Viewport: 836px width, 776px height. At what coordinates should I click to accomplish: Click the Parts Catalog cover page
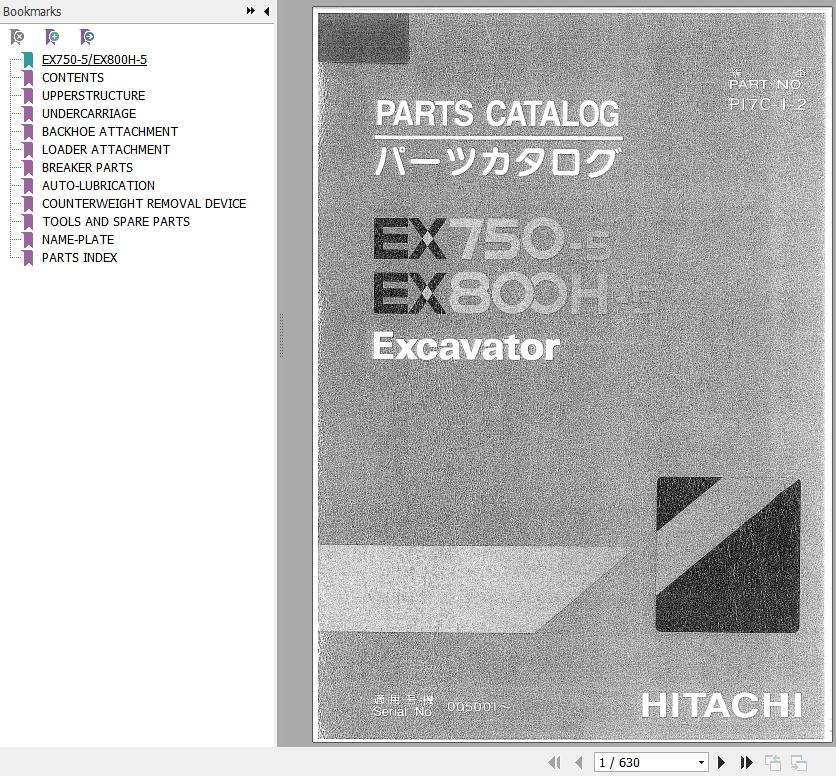[572, 375]
